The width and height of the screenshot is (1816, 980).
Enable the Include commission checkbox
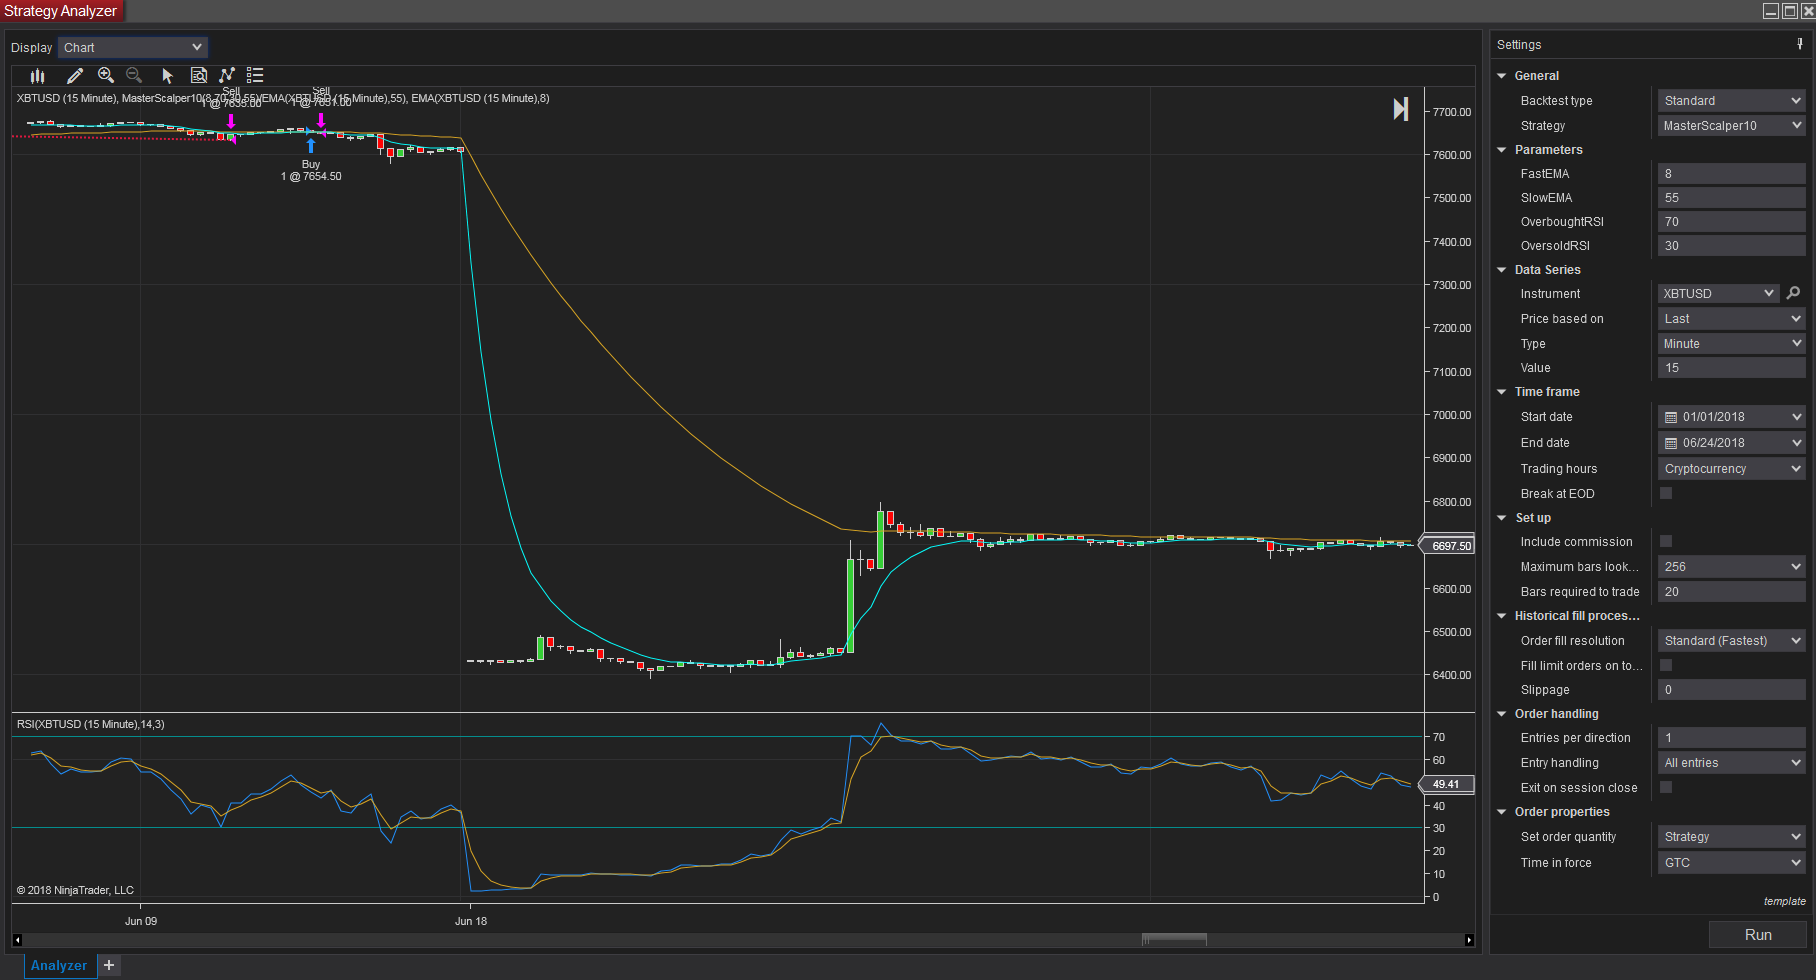click(1666, 541)
